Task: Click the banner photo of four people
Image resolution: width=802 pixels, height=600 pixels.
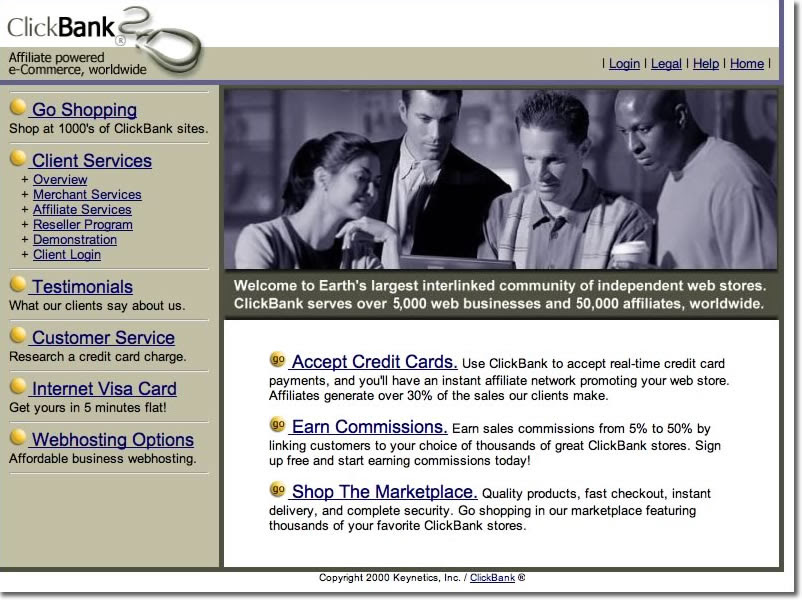Action: click(x=501, y=179)
